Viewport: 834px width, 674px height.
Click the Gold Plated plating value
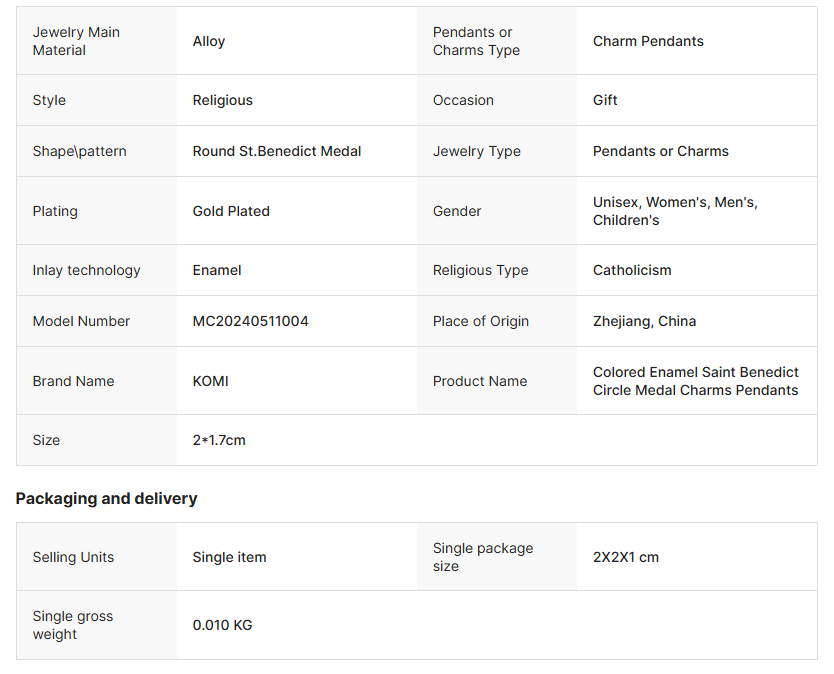pos(231,211)
